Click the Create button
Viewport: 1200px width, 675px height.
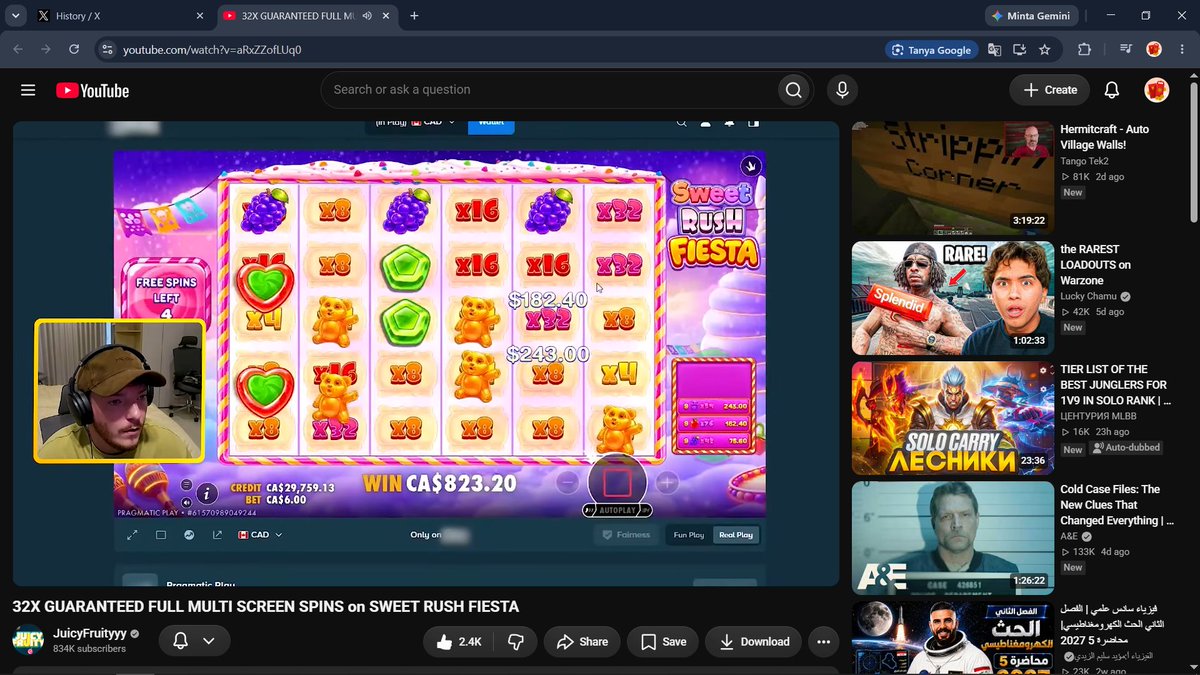(1048, 90)
